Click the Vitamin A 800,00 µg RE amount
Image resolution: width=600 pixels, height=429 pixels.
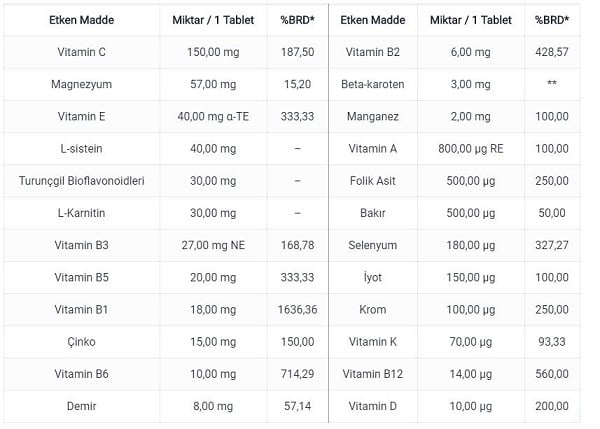point(471,148)
